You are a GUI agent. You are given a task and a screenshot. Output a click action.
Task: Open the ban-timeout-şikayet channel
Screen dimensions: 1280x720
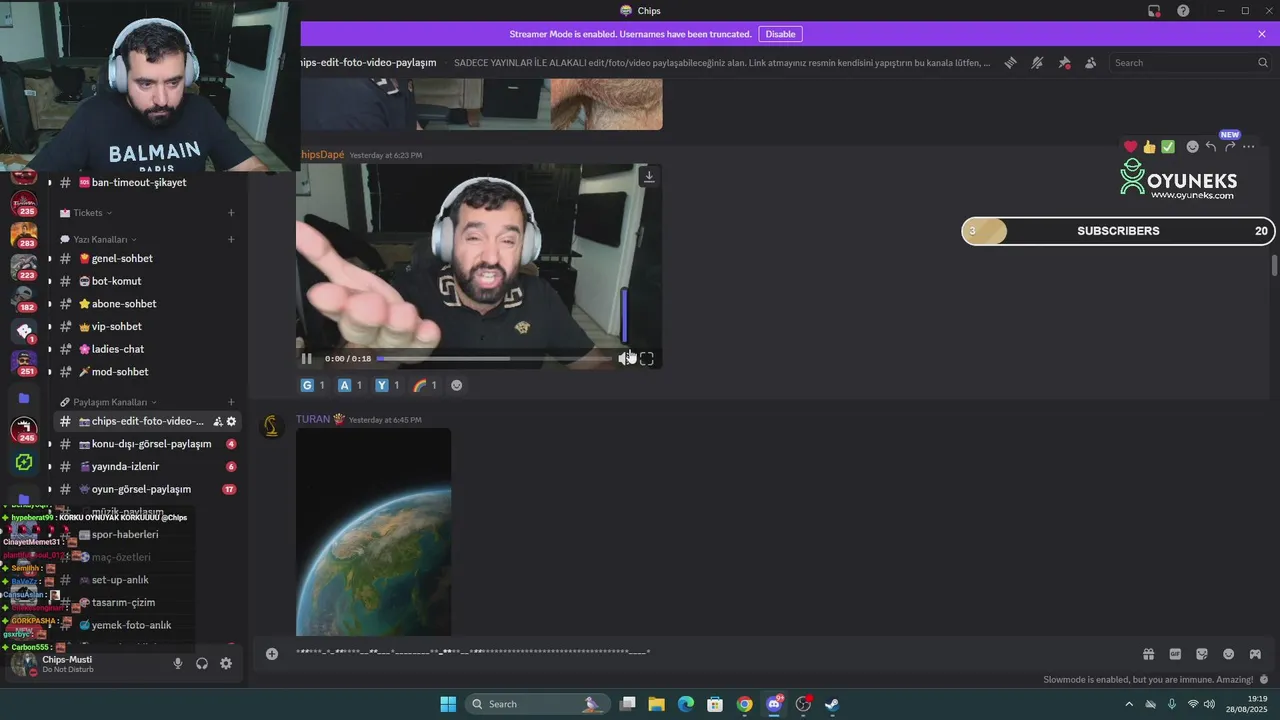pos(147,183)
